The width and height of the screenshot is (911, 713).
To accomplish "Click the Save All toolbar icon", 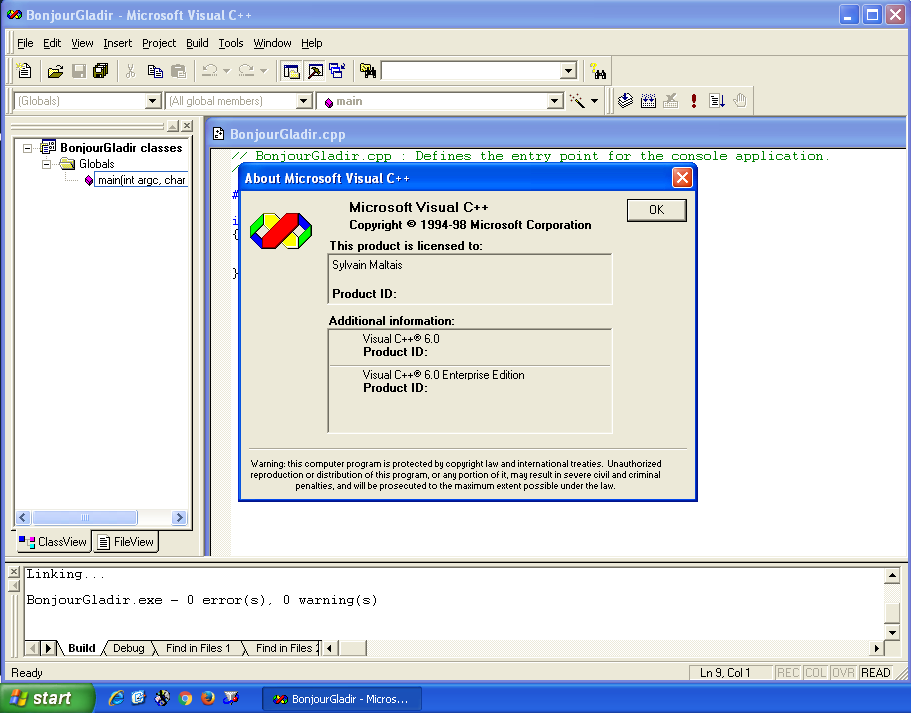I will pyautogui.click(x=101, y=71).
